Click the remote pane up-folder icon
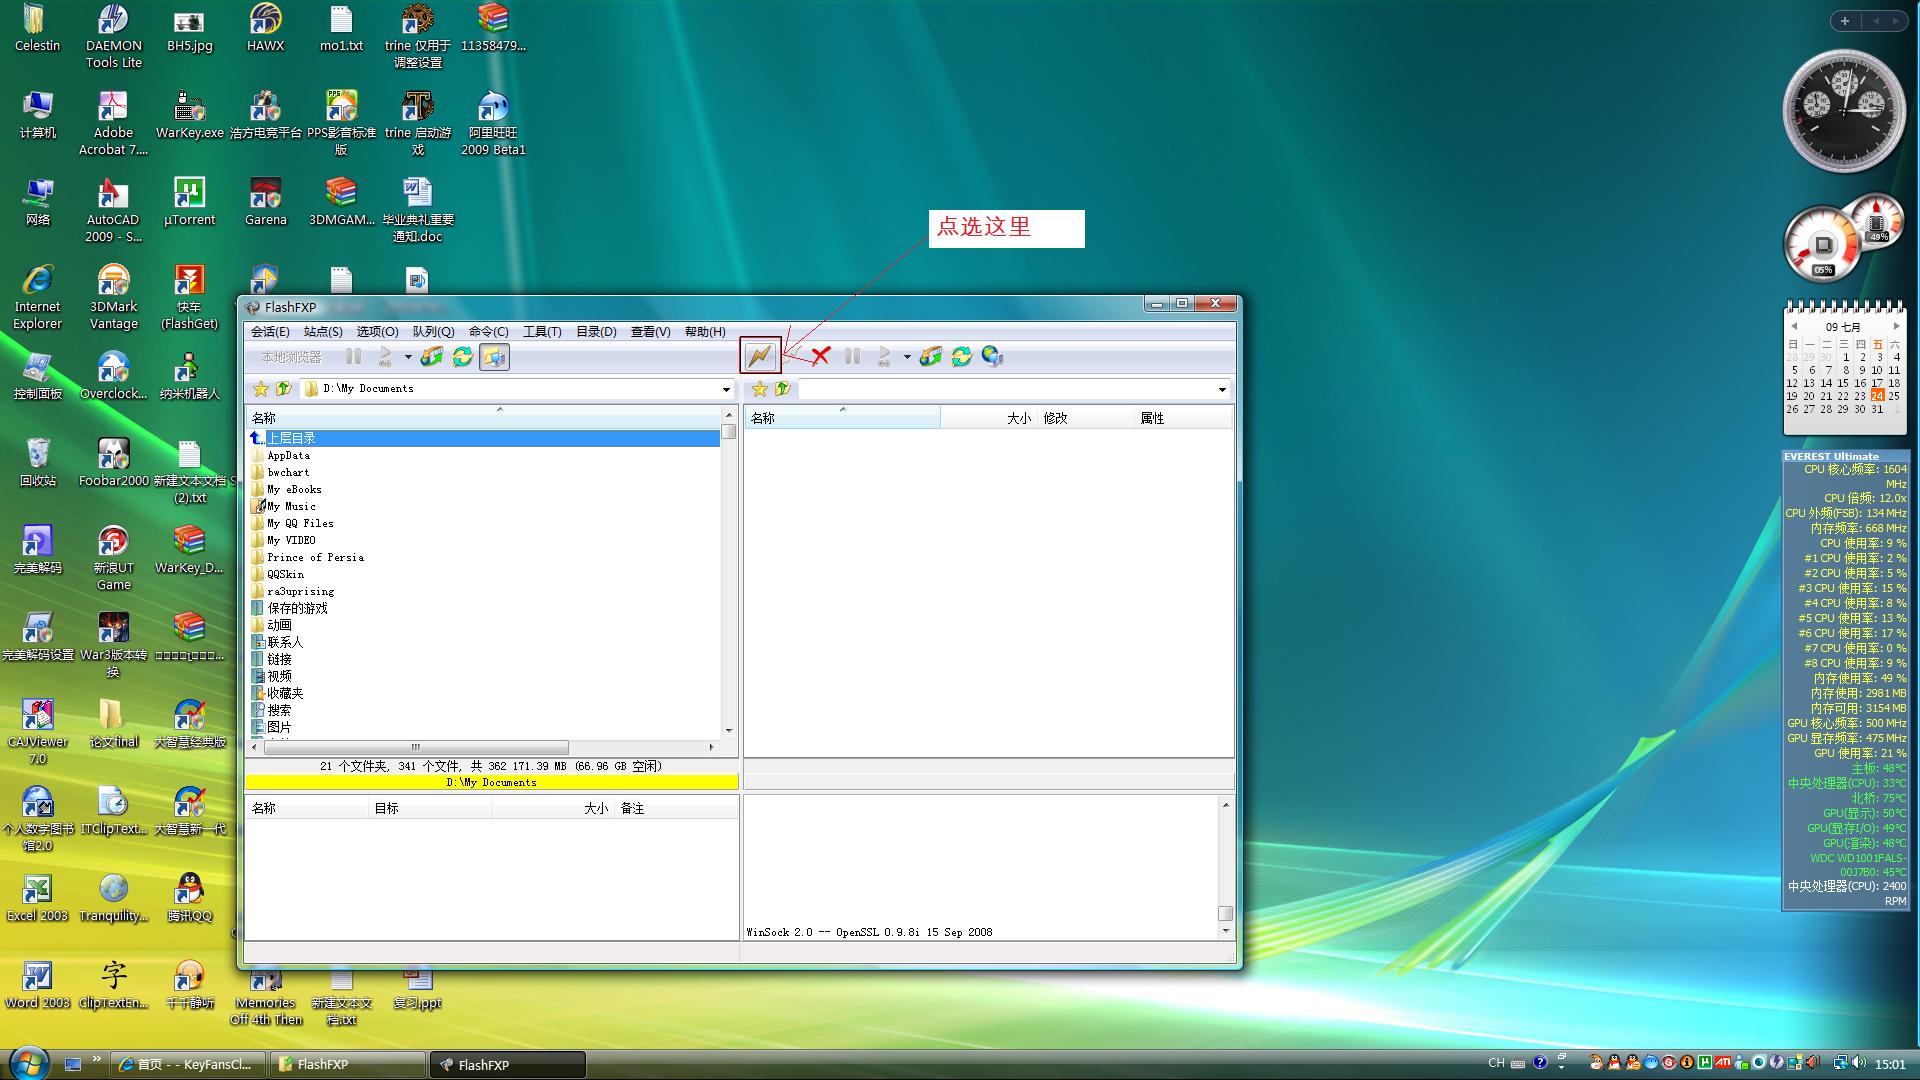The width and height of the screenshot is (1920, 1080). (x=782, y=389)
